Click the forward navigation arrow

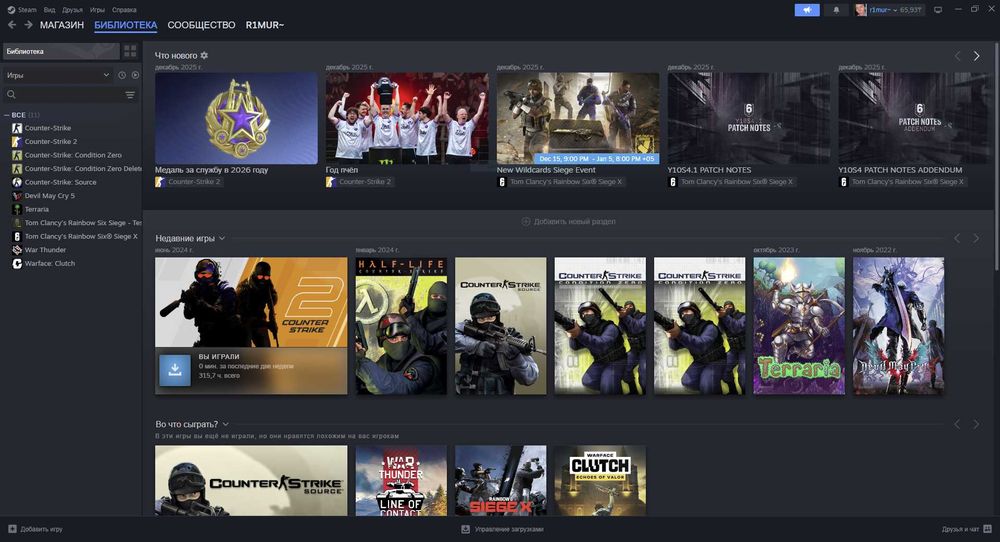[28, 25]
